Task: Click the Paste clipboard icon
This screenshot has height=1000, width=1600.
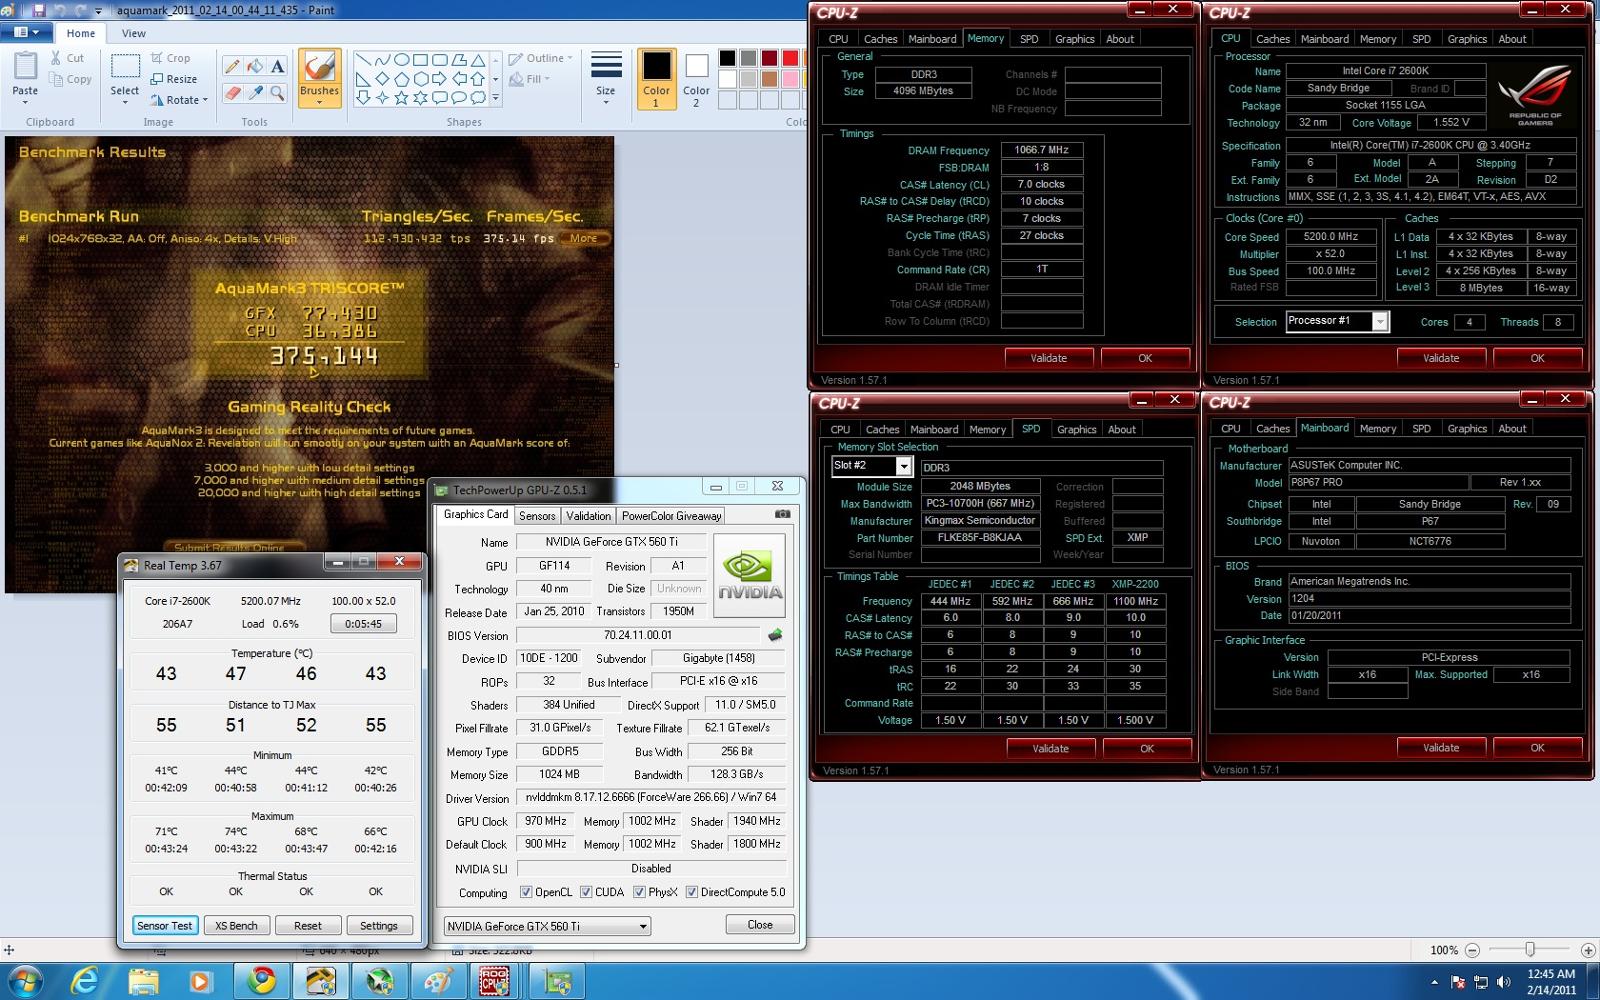Action: pos(25,66)
